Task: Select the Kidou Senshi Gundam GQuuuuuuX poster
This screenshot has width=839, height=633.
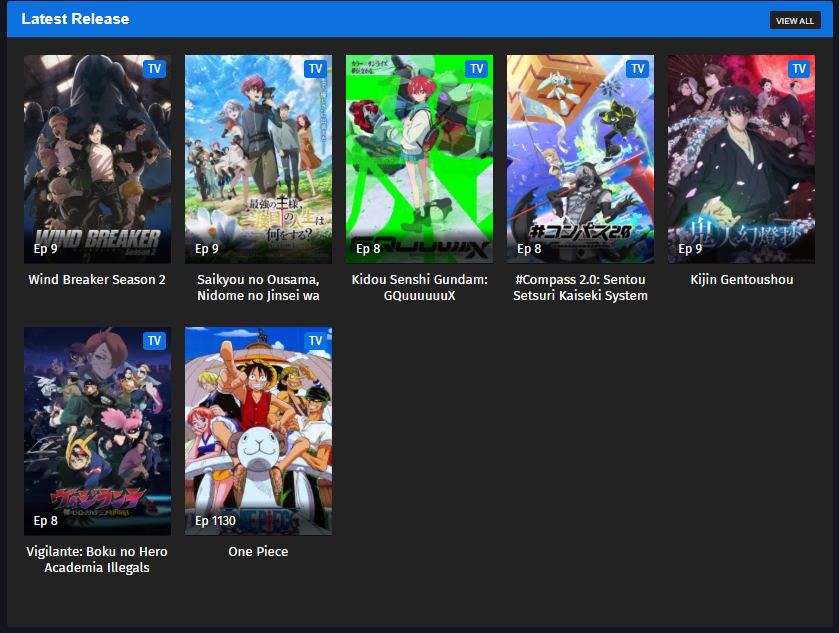Action: click(x=419, y=159)
